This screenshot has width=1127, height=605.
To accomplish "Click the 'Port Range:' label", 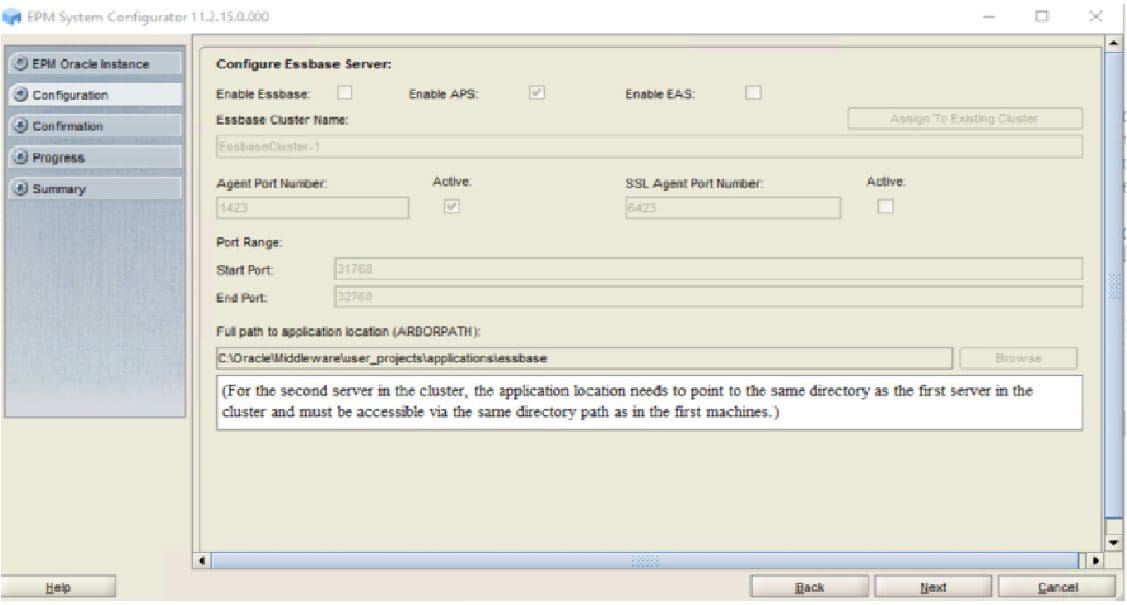I will (249, 242).
